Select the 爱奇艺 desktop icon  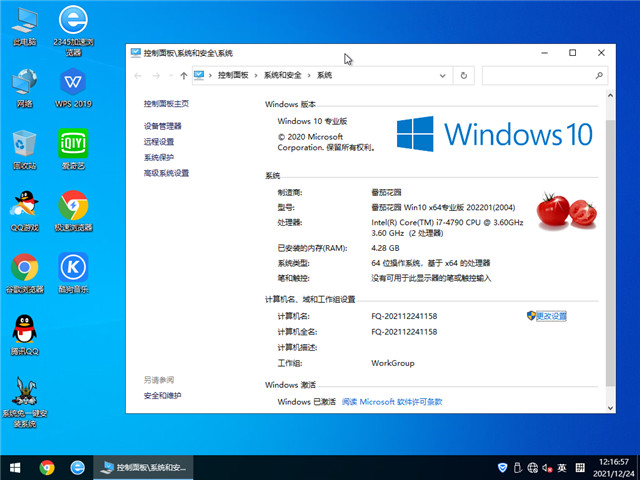[x=72, y=145]
